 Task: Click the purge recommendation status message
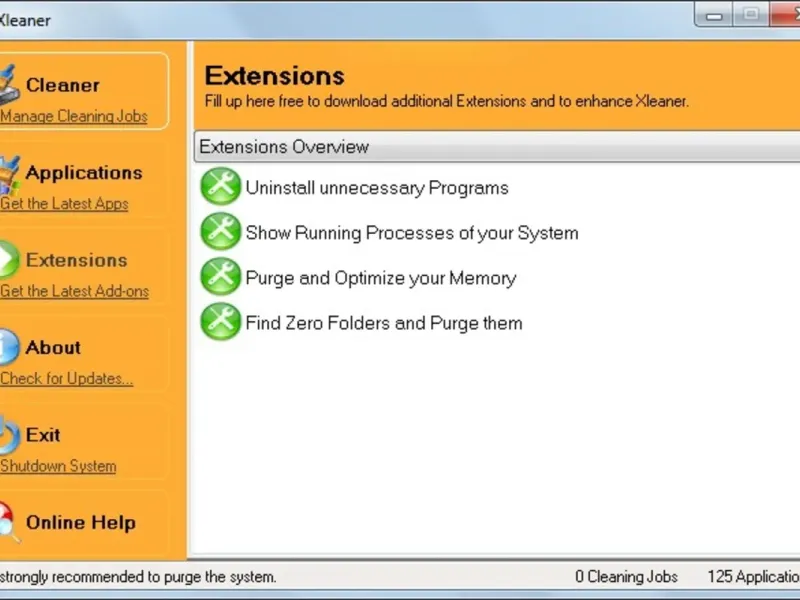click(x=138, y=577)
